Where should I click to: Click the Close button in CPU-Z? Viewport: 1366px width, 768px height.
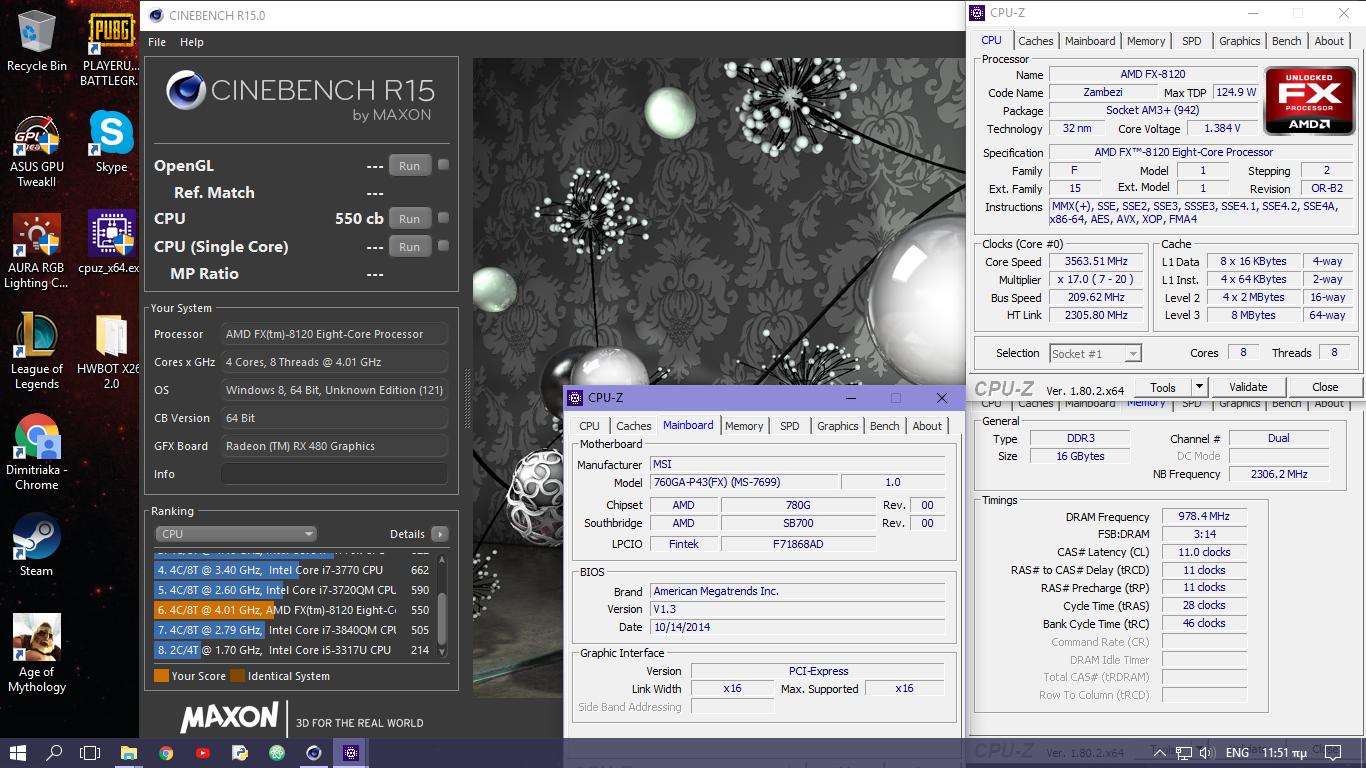coord(1325,387)
